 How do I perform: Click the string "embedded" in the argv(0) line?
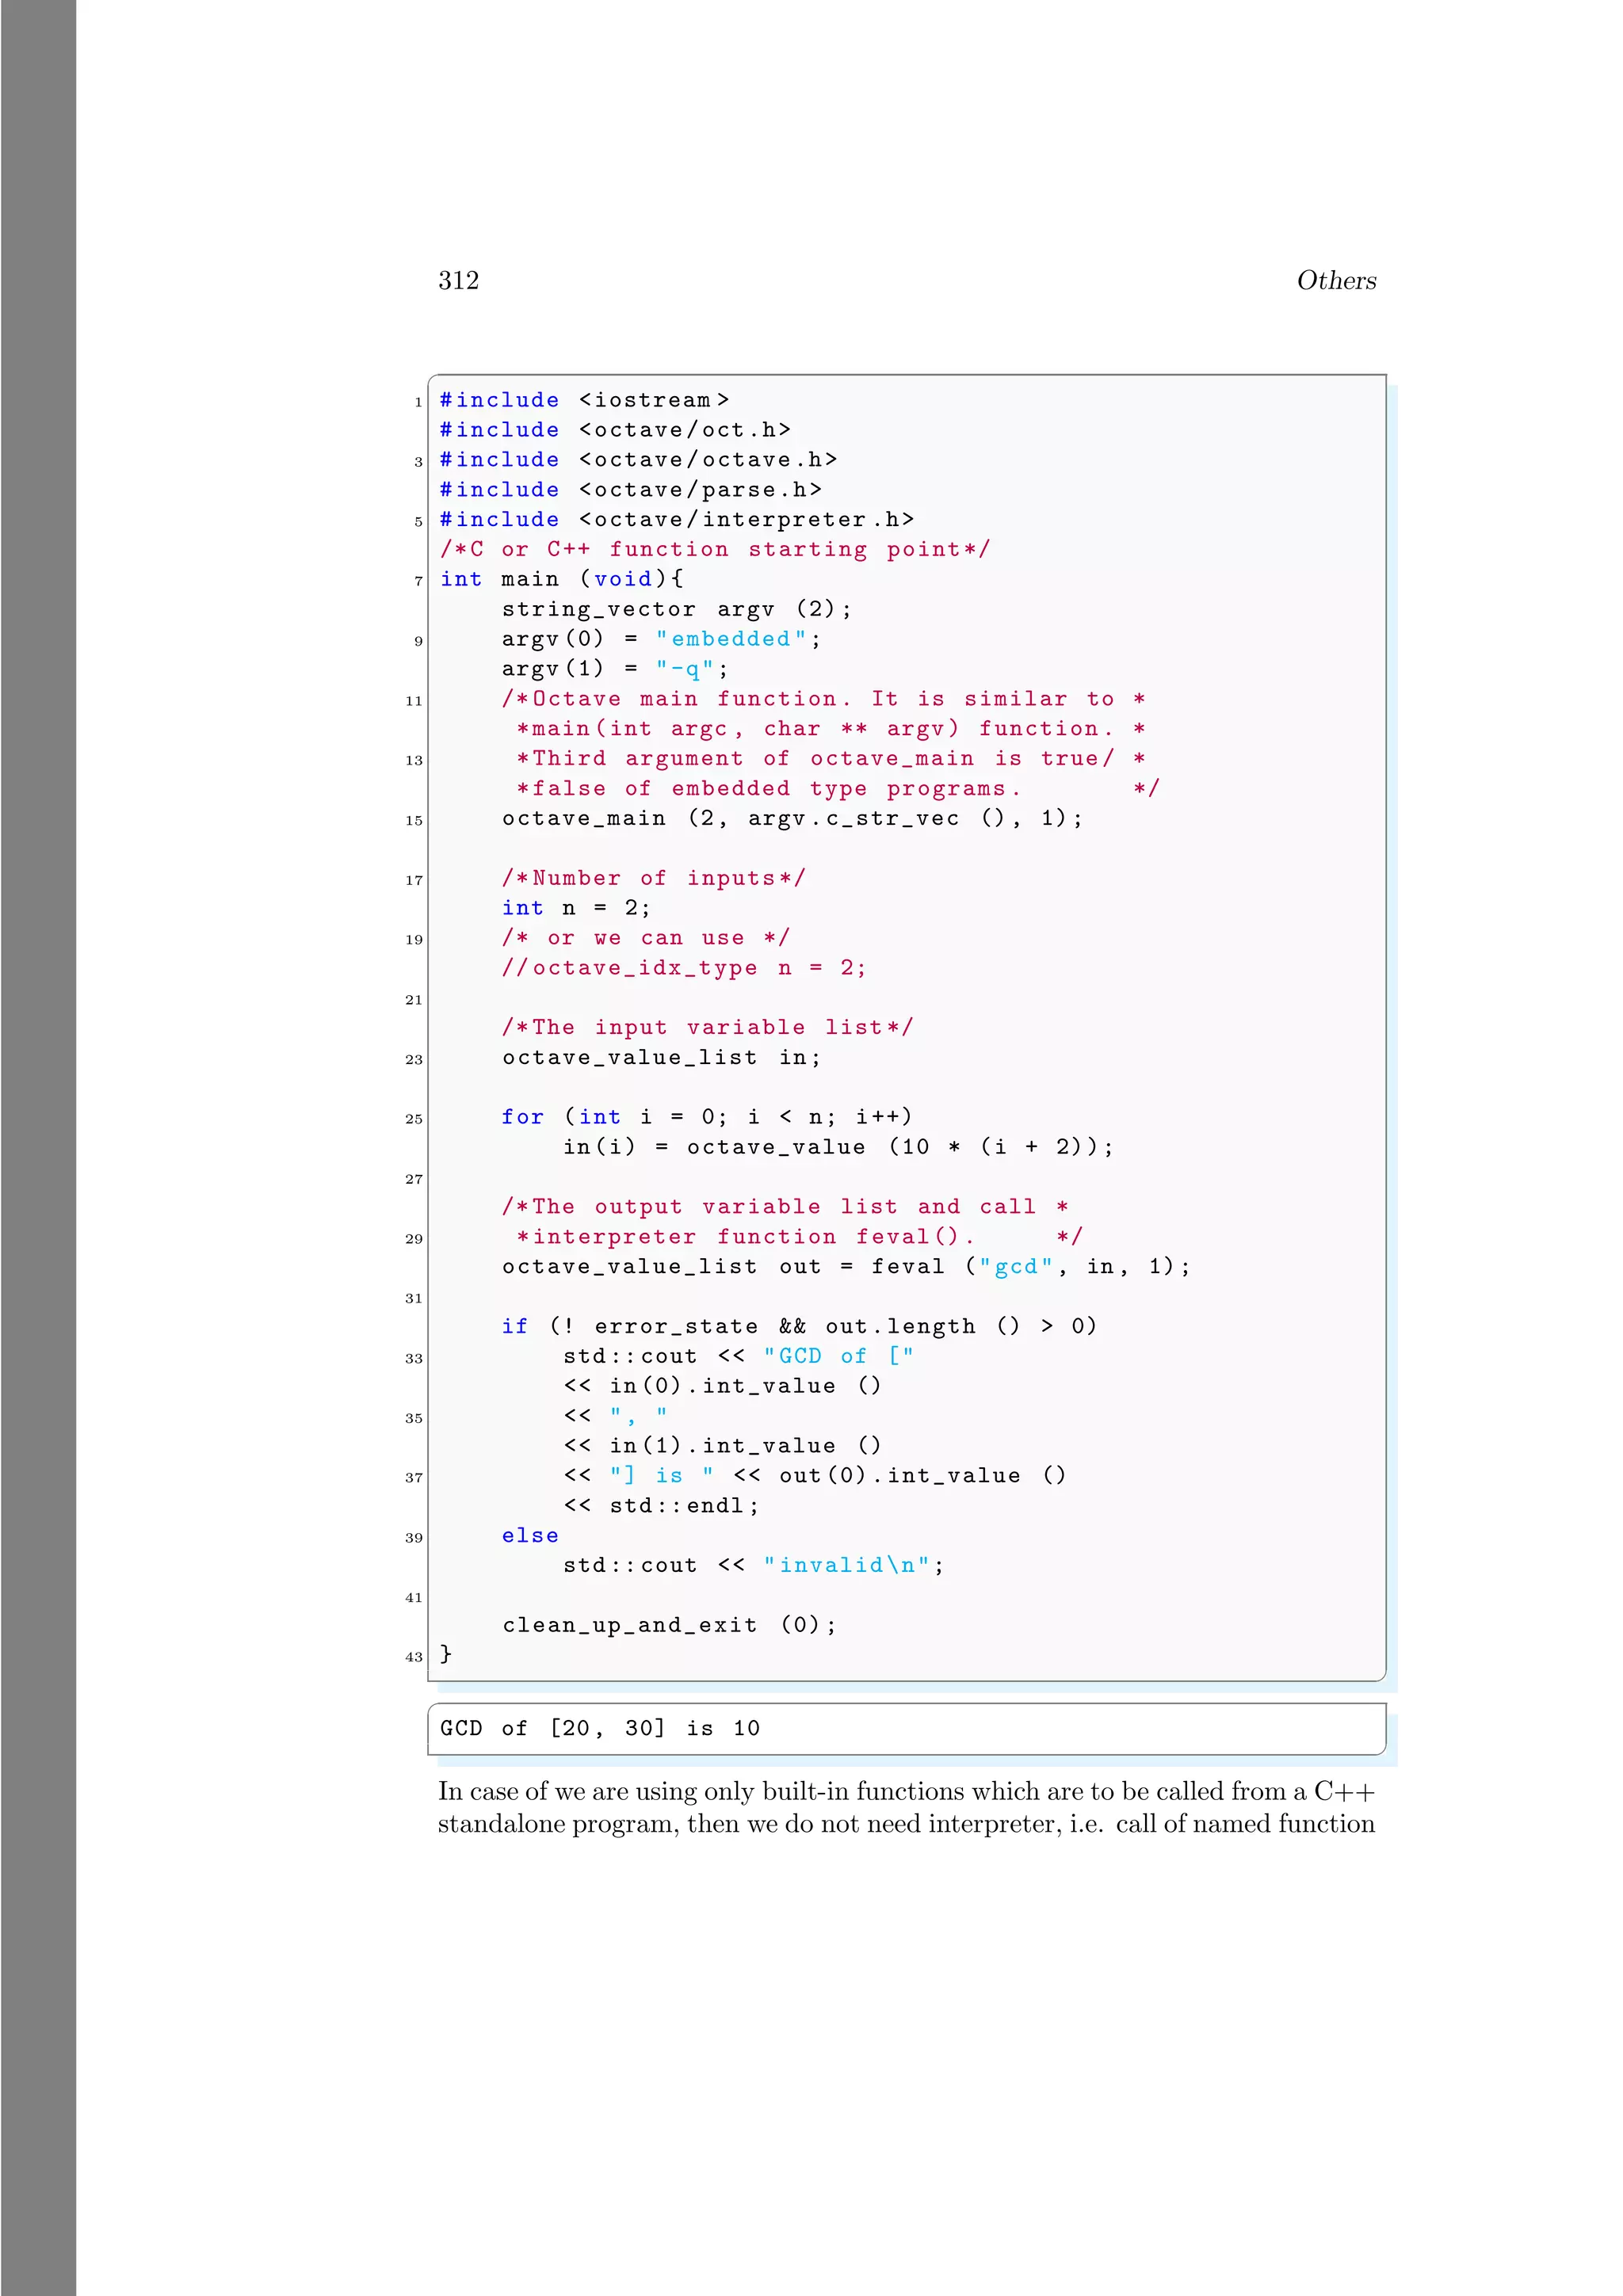click(x=730, y=638)
